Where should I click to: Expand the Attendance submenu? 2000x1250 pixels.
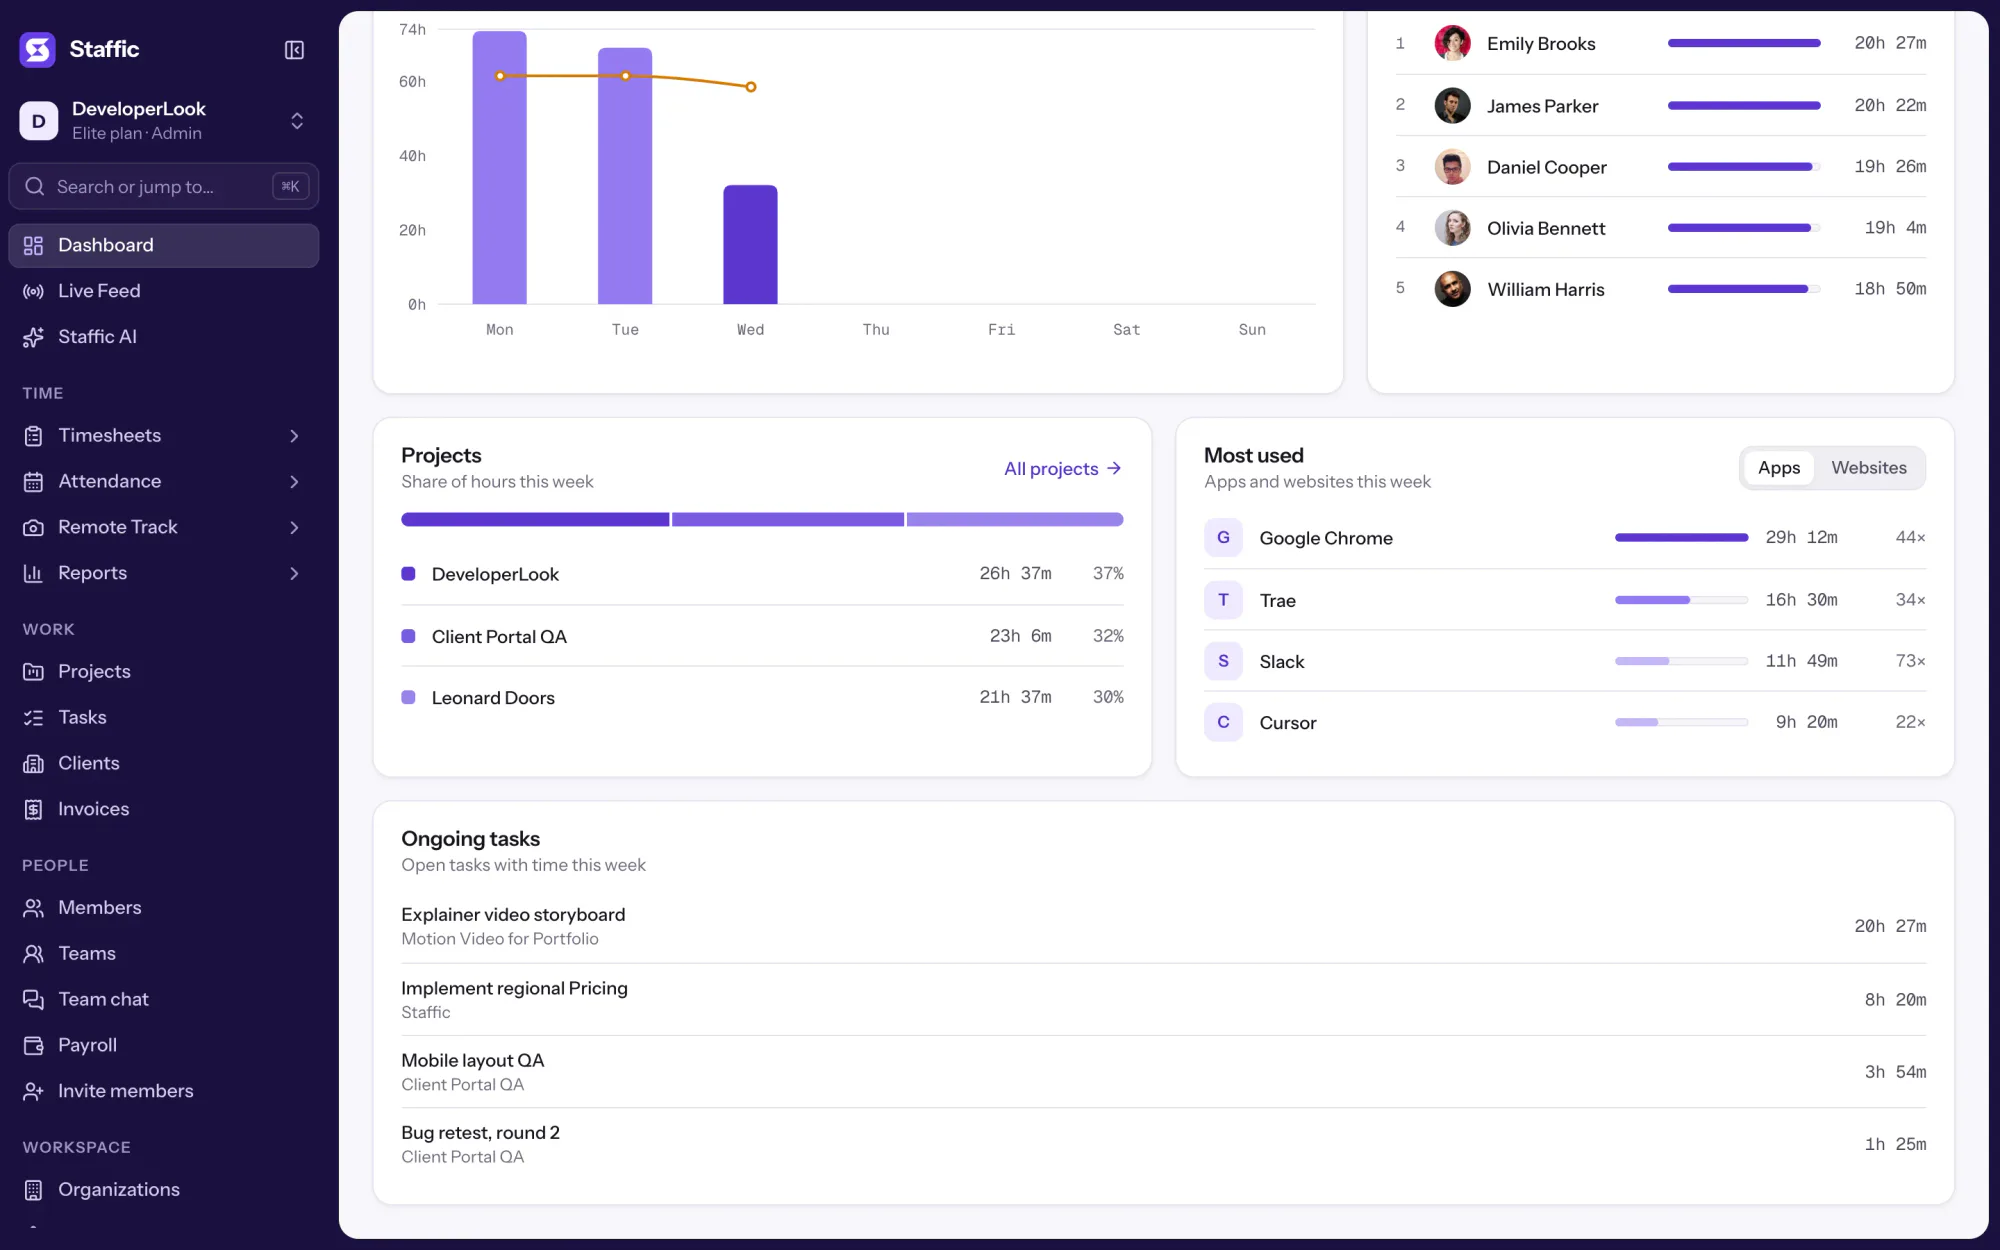[294, 481]
